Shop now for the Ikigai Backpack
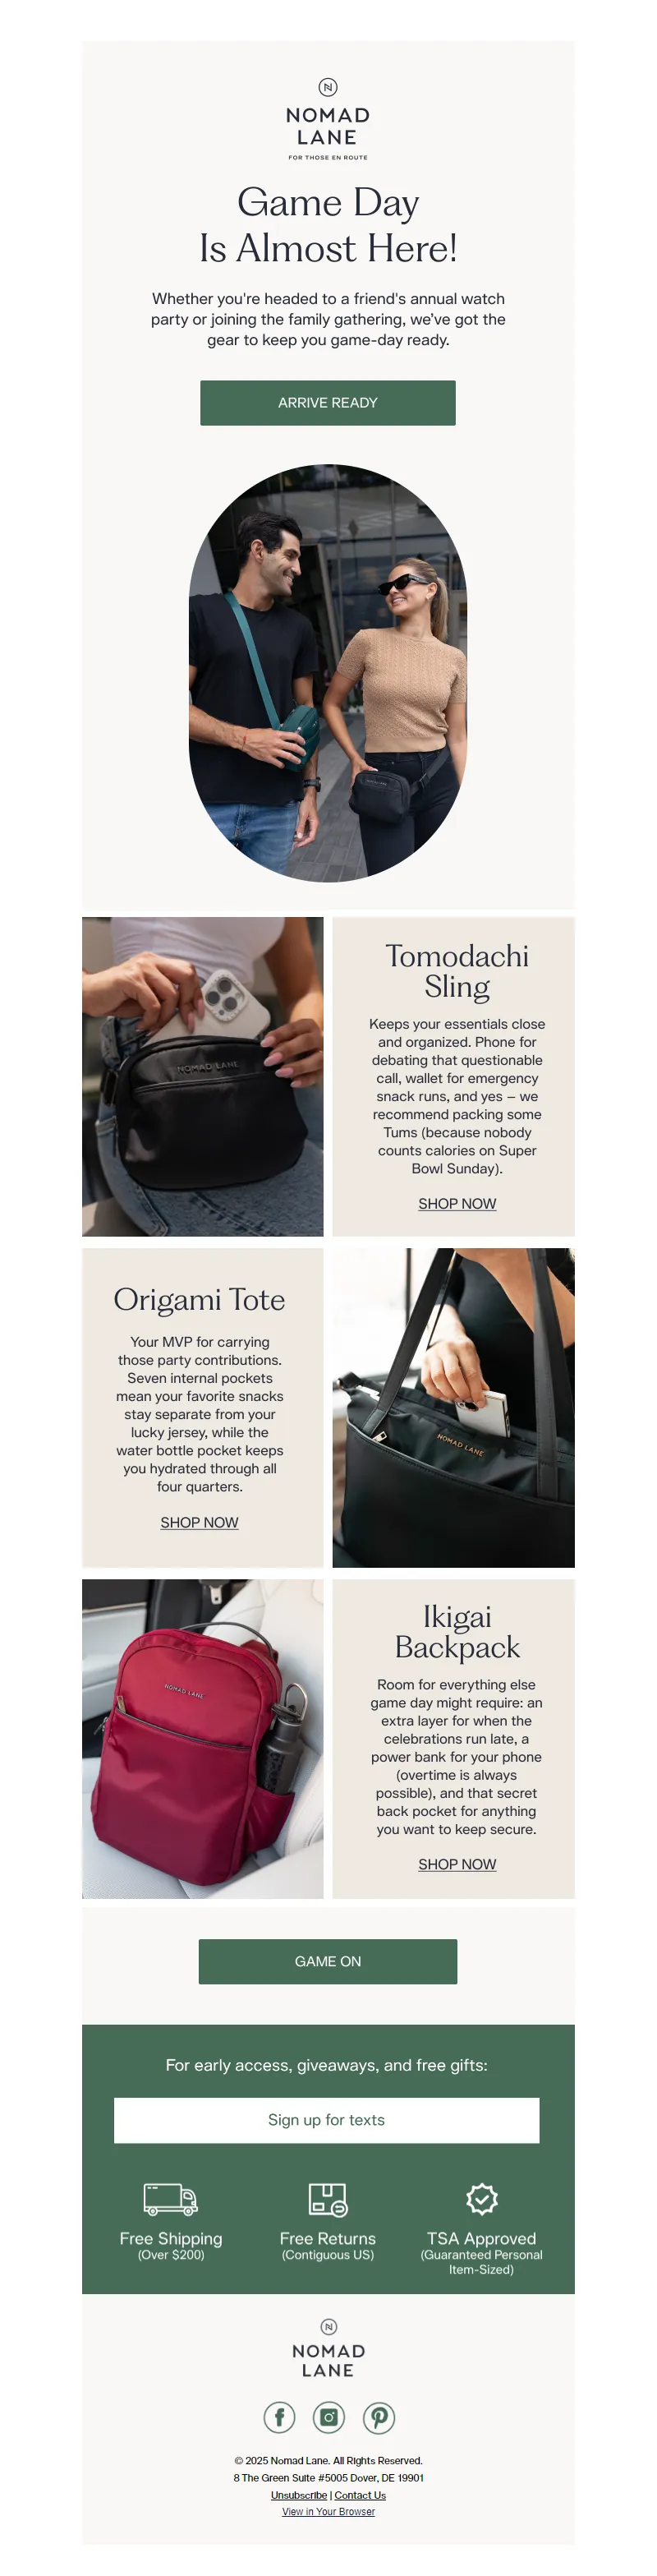The width and height of the screenshot is (657, 2576). click(457, 1865)
